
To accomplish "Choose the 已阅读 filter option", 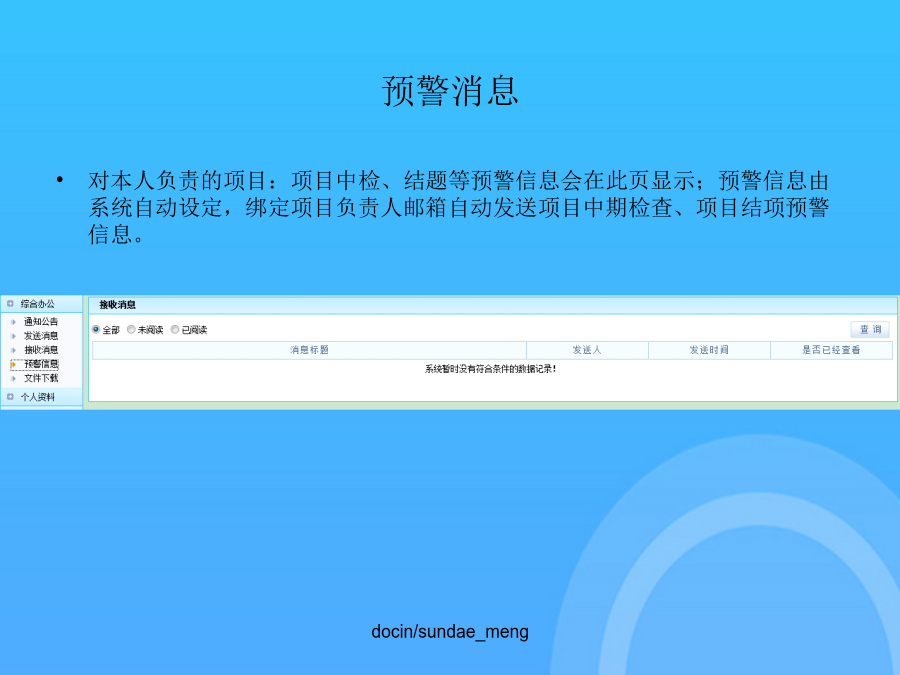I will 174,329.
